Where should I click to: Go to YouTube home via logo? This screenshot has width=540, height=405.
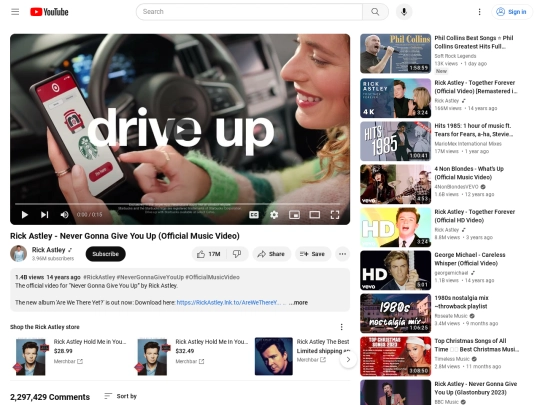[49, 12]
